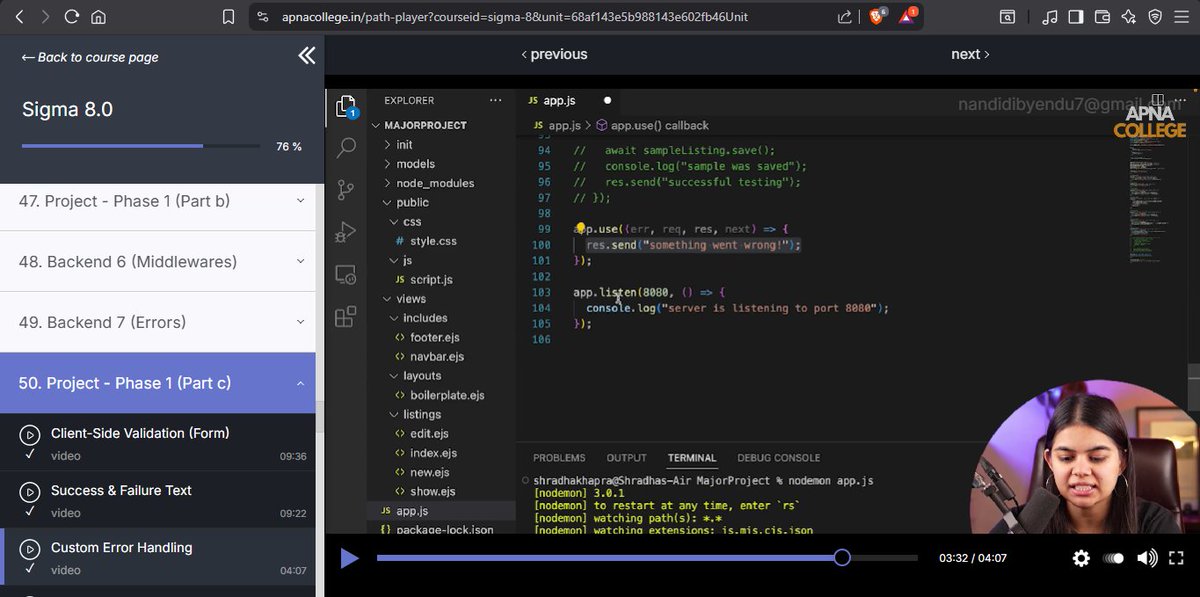Viewport: 1200px width, 597px height.
Task: Click the VS Code Run and Debug icon
Action: (346, 232)
